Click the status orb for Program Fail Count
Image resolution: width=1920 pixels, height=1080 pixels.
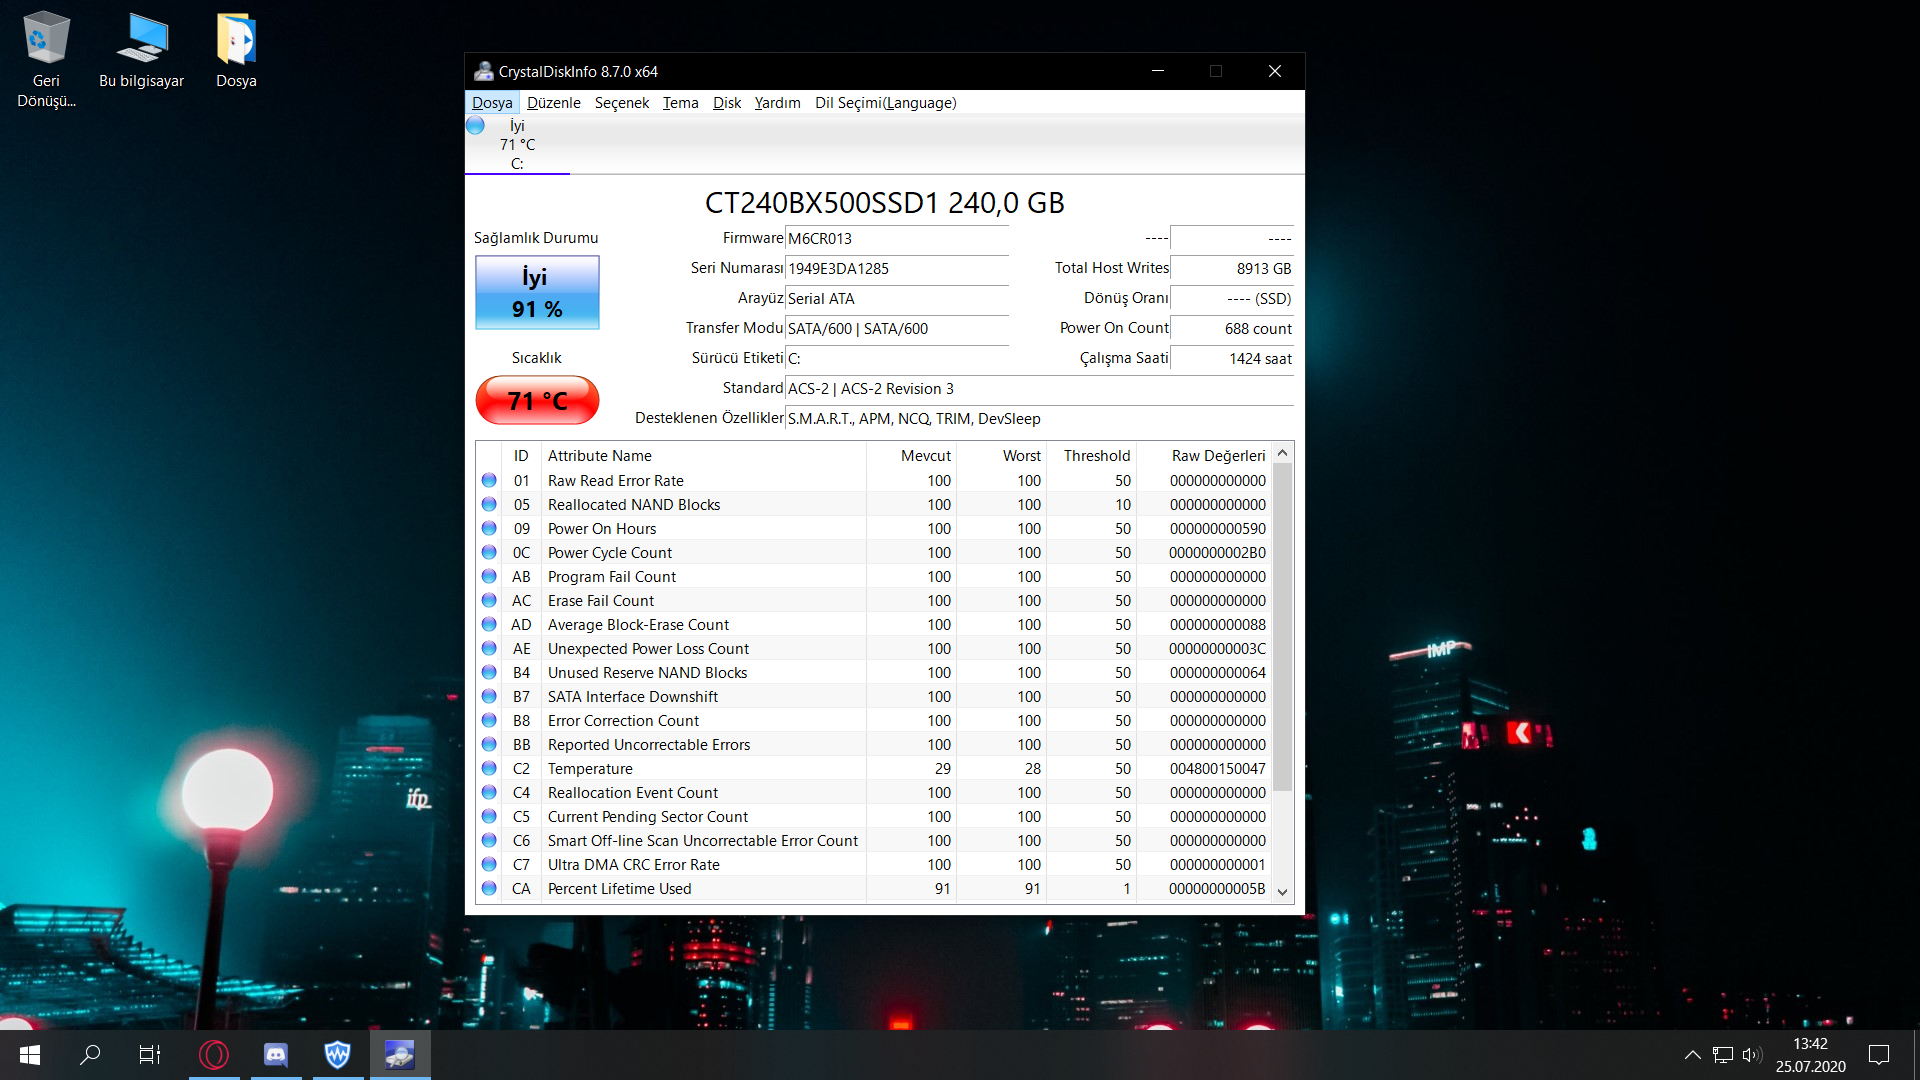pyautogui.click(x=489, y=577)
